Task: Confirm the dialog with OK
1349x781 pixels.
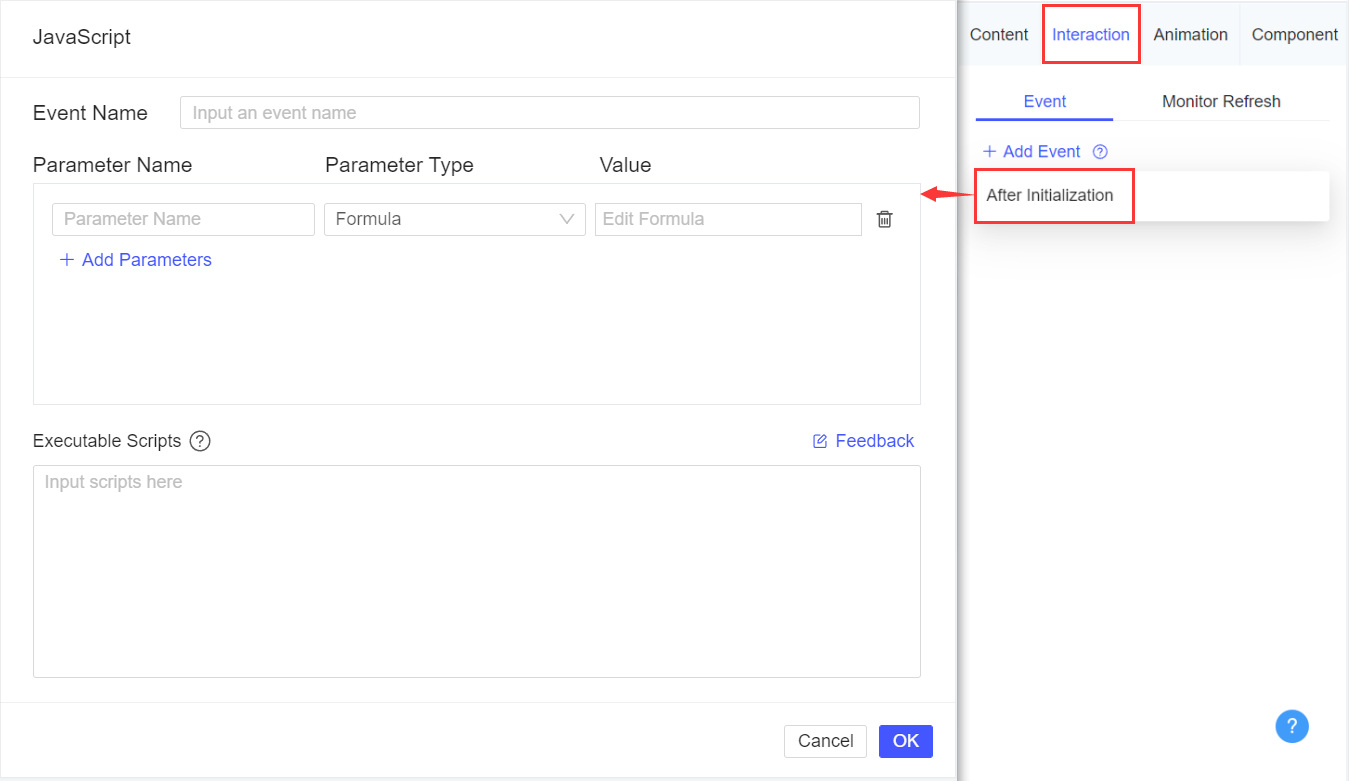Action: coord(905,741)
